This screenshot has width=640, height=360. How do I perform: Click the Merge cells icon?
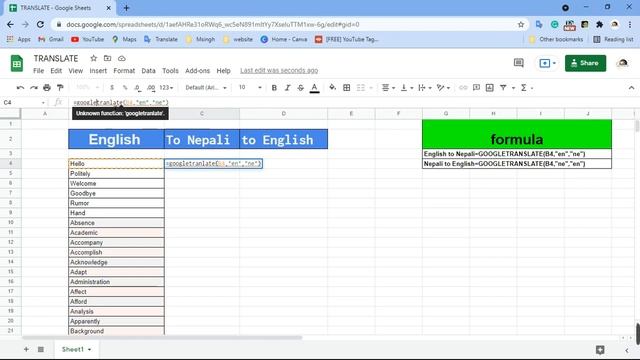361,88
